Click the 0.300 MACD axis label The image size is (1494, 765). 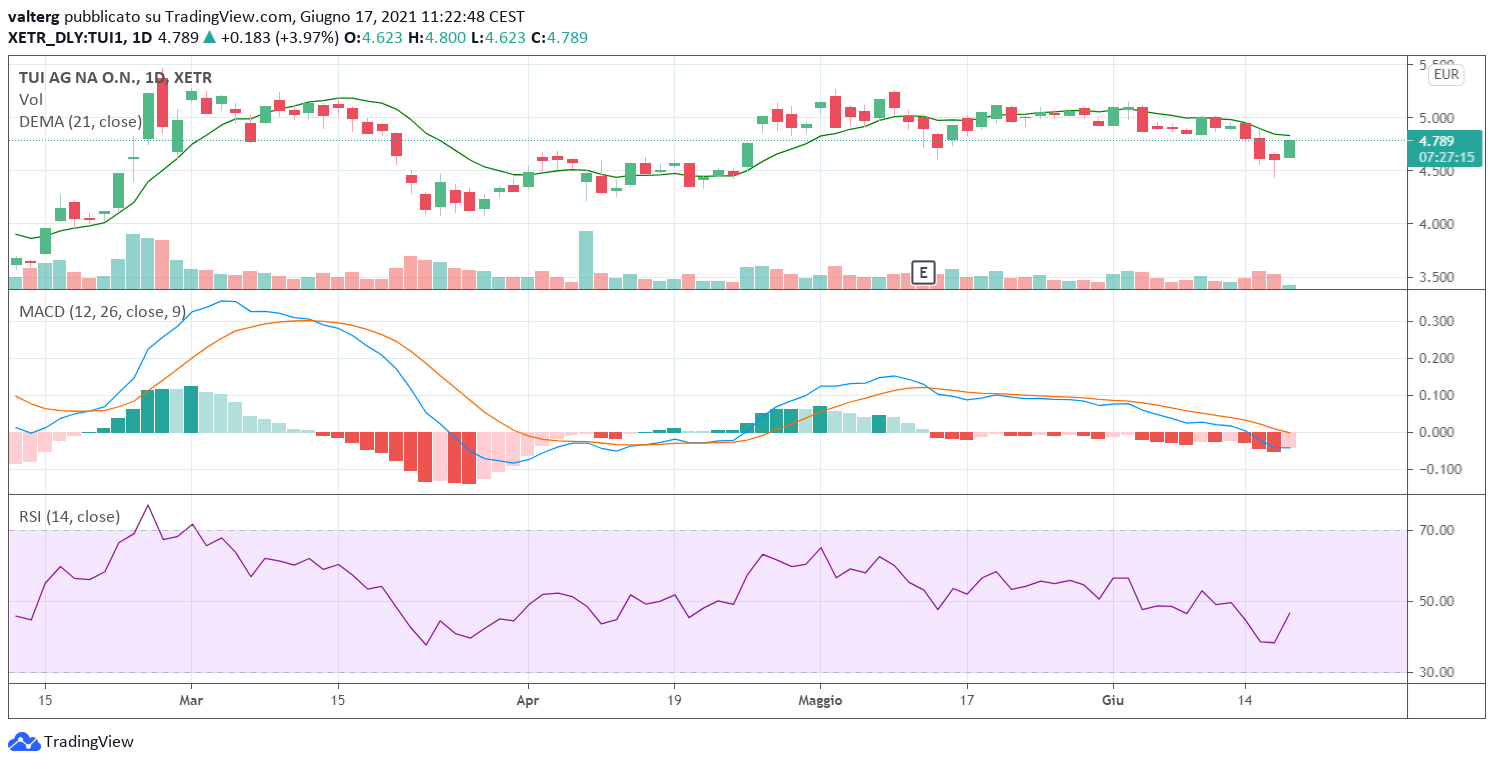click(1436, 322)
